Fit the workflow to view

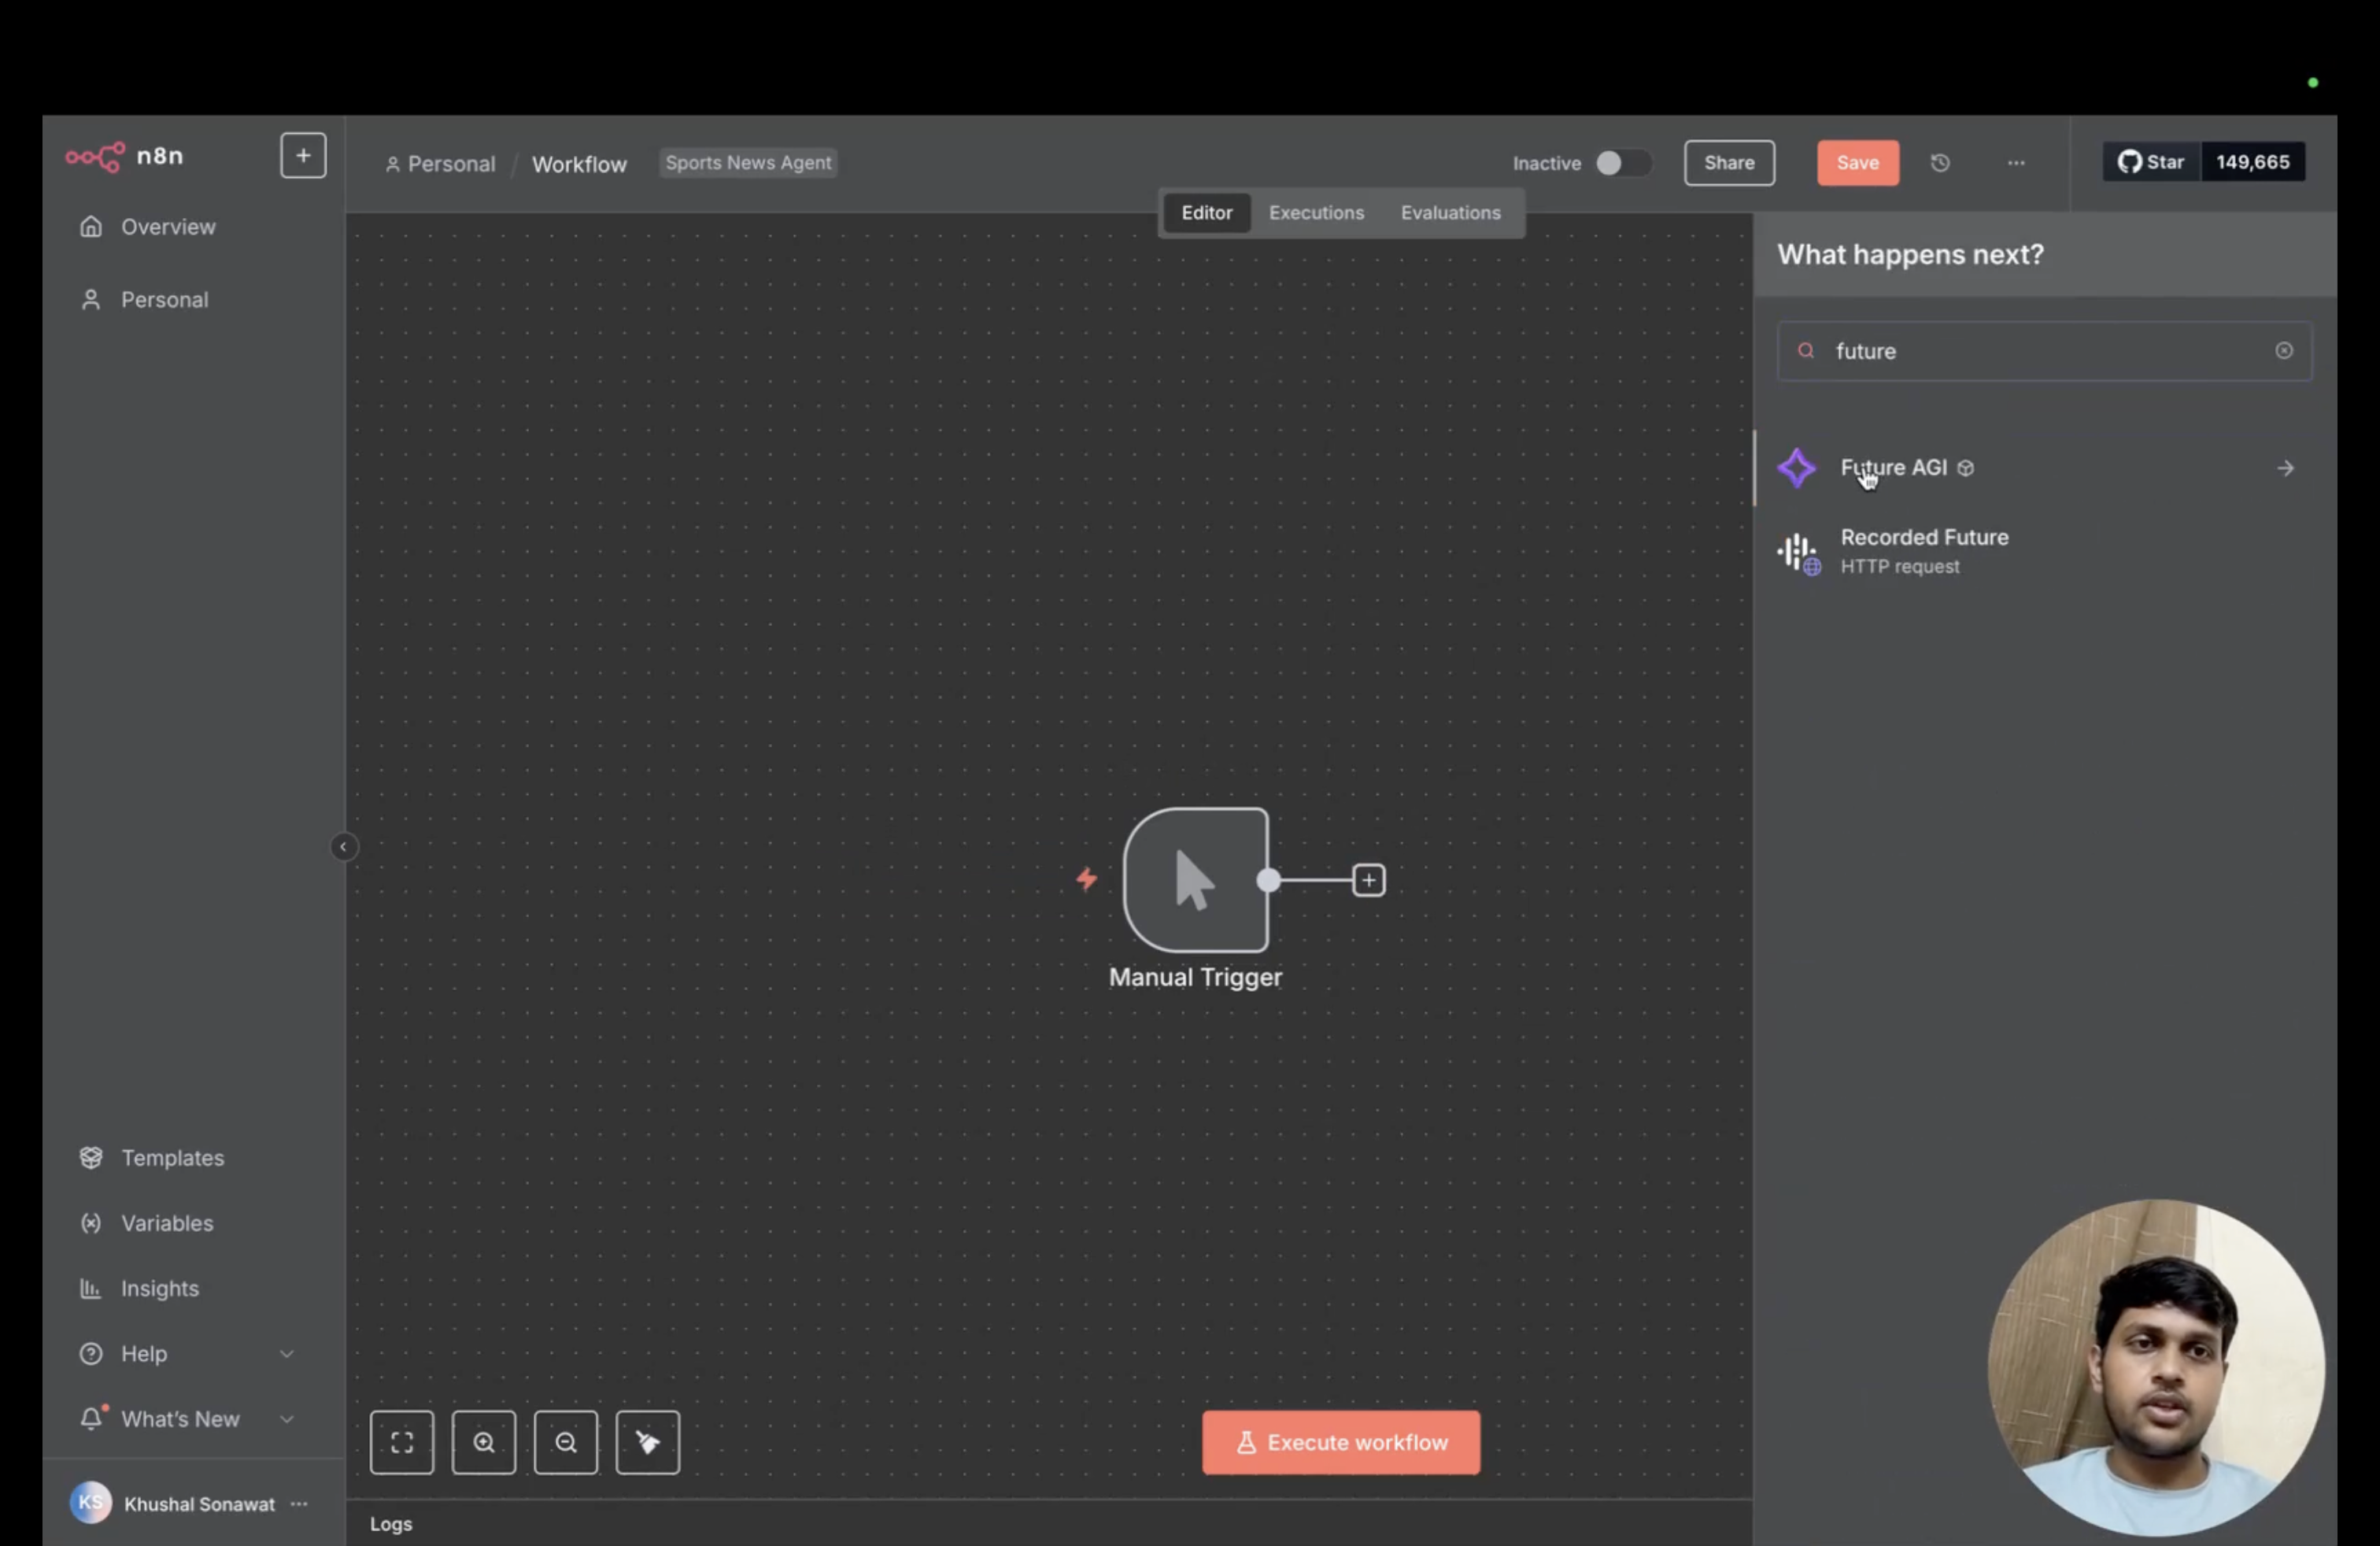(x=402, y=1442)
